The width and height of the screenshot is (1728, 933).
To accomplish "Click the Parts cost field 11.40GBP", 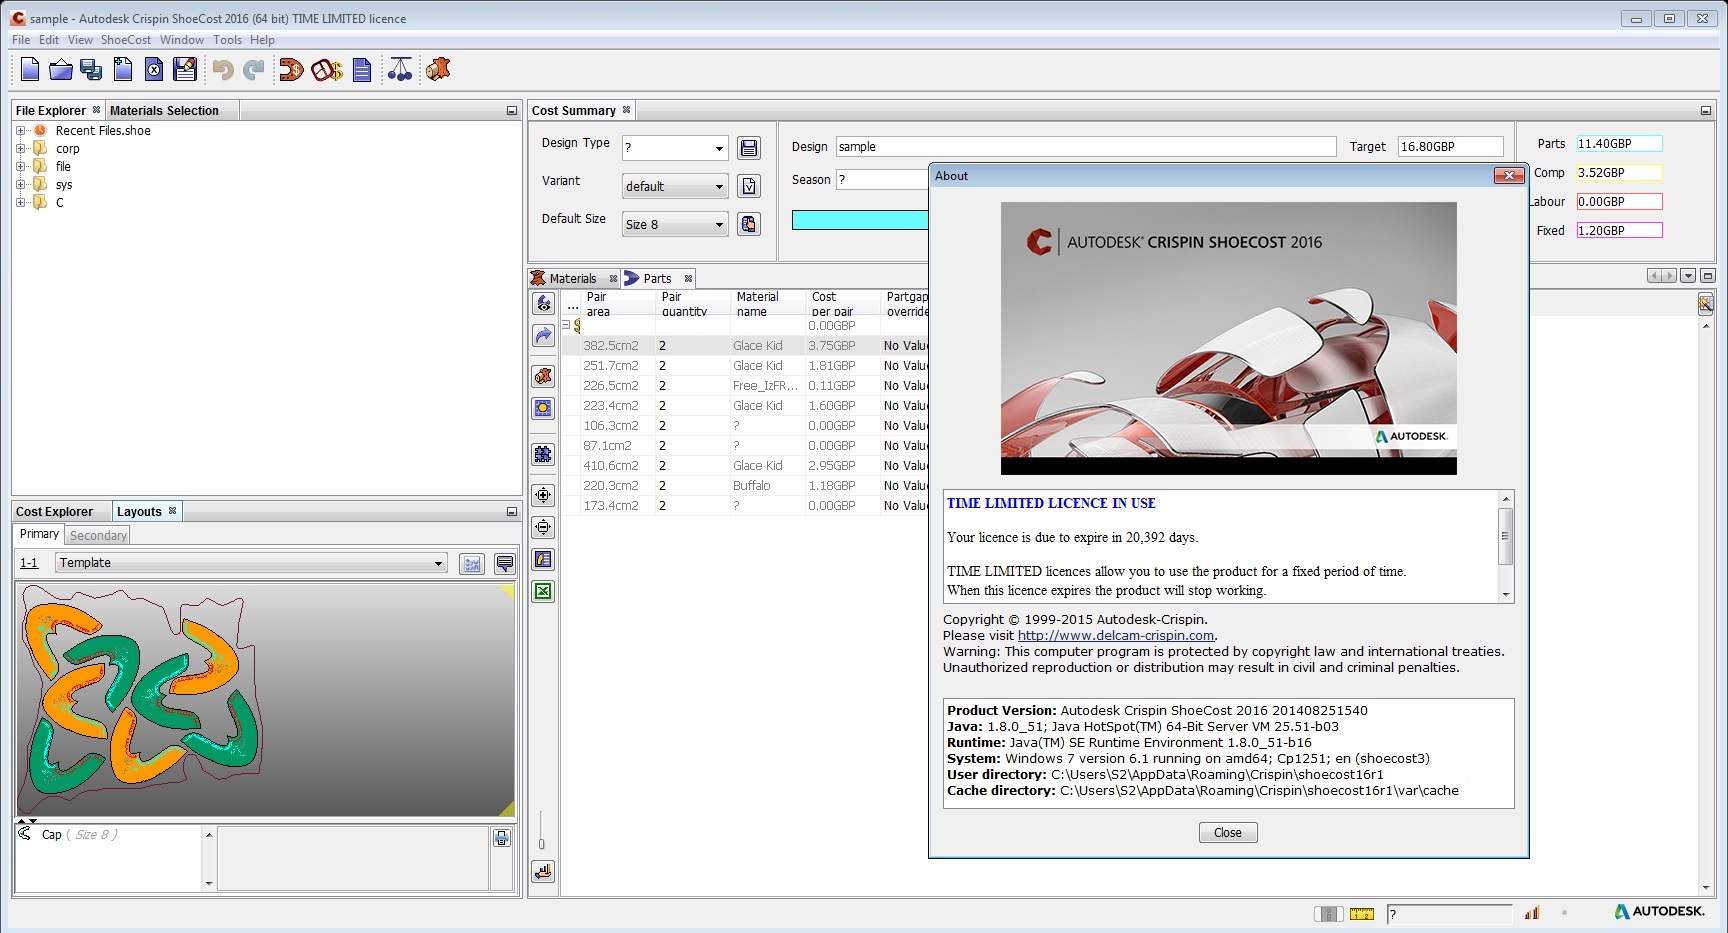I will pyautogui.click(x=1619, y=144).
